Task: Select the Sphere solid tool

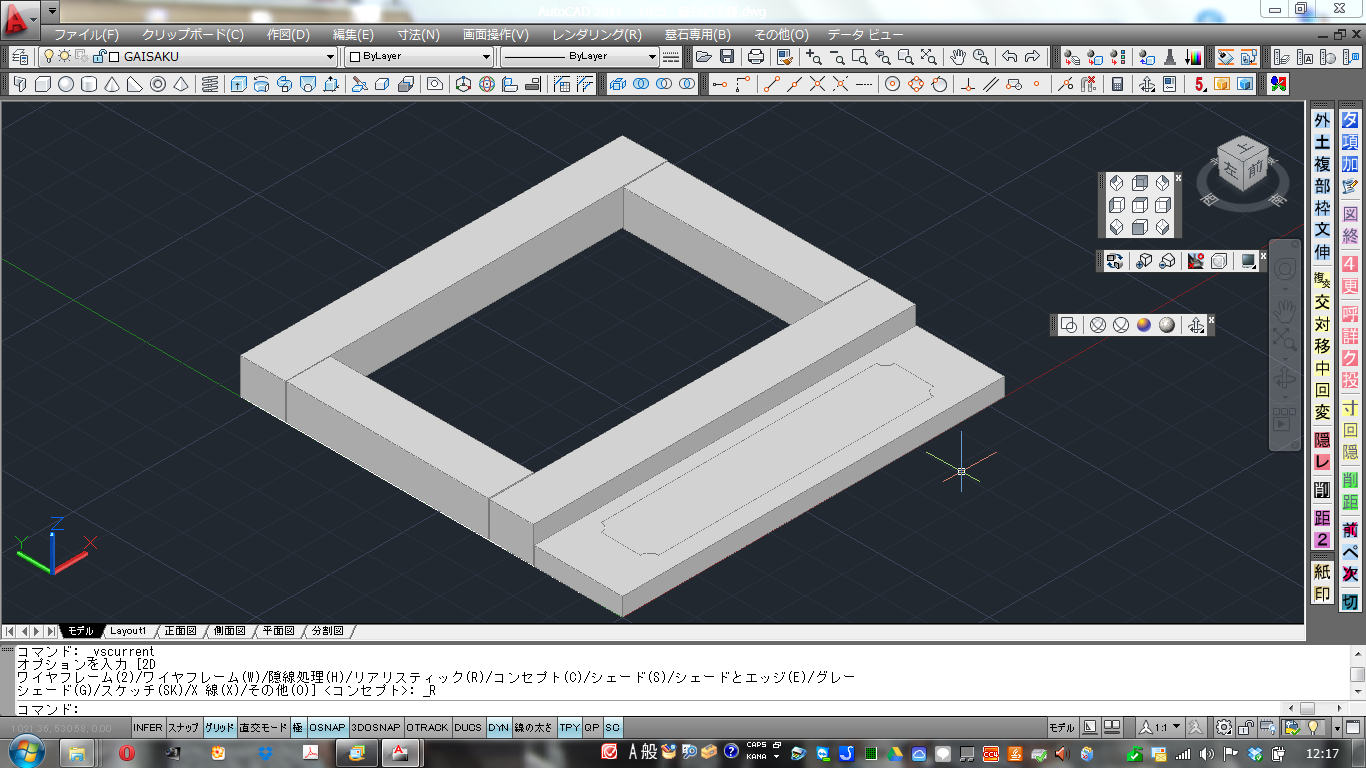Action: click(66, 84)
